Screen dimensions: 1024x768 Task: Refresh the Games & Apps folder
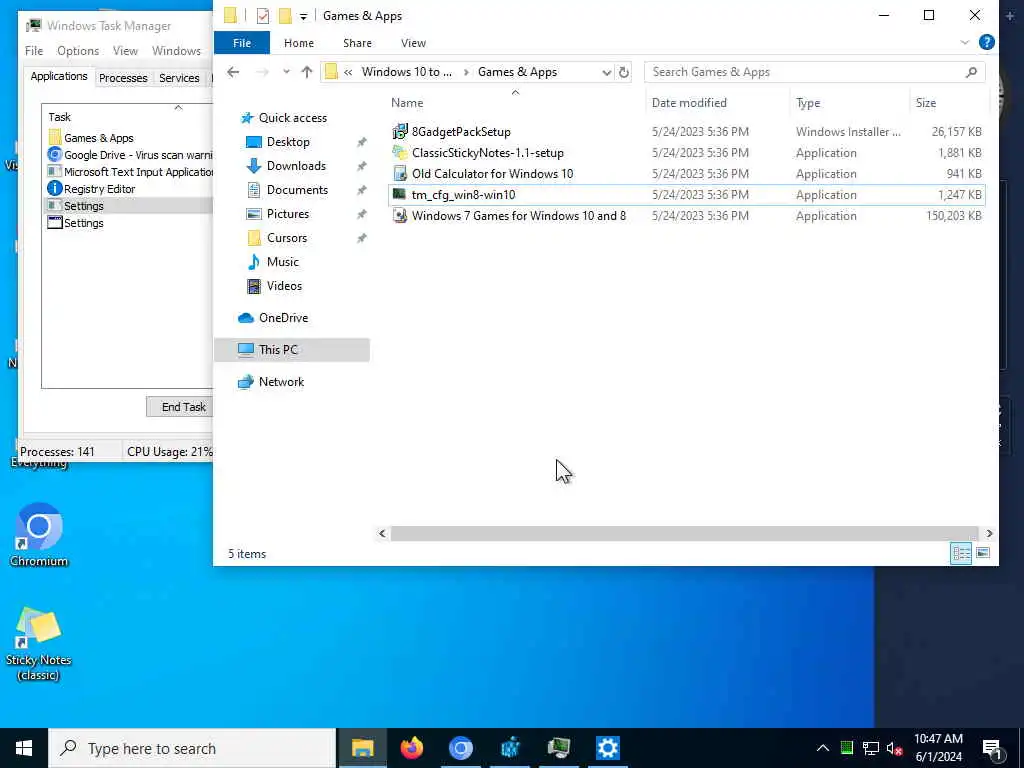click(624, 72)
